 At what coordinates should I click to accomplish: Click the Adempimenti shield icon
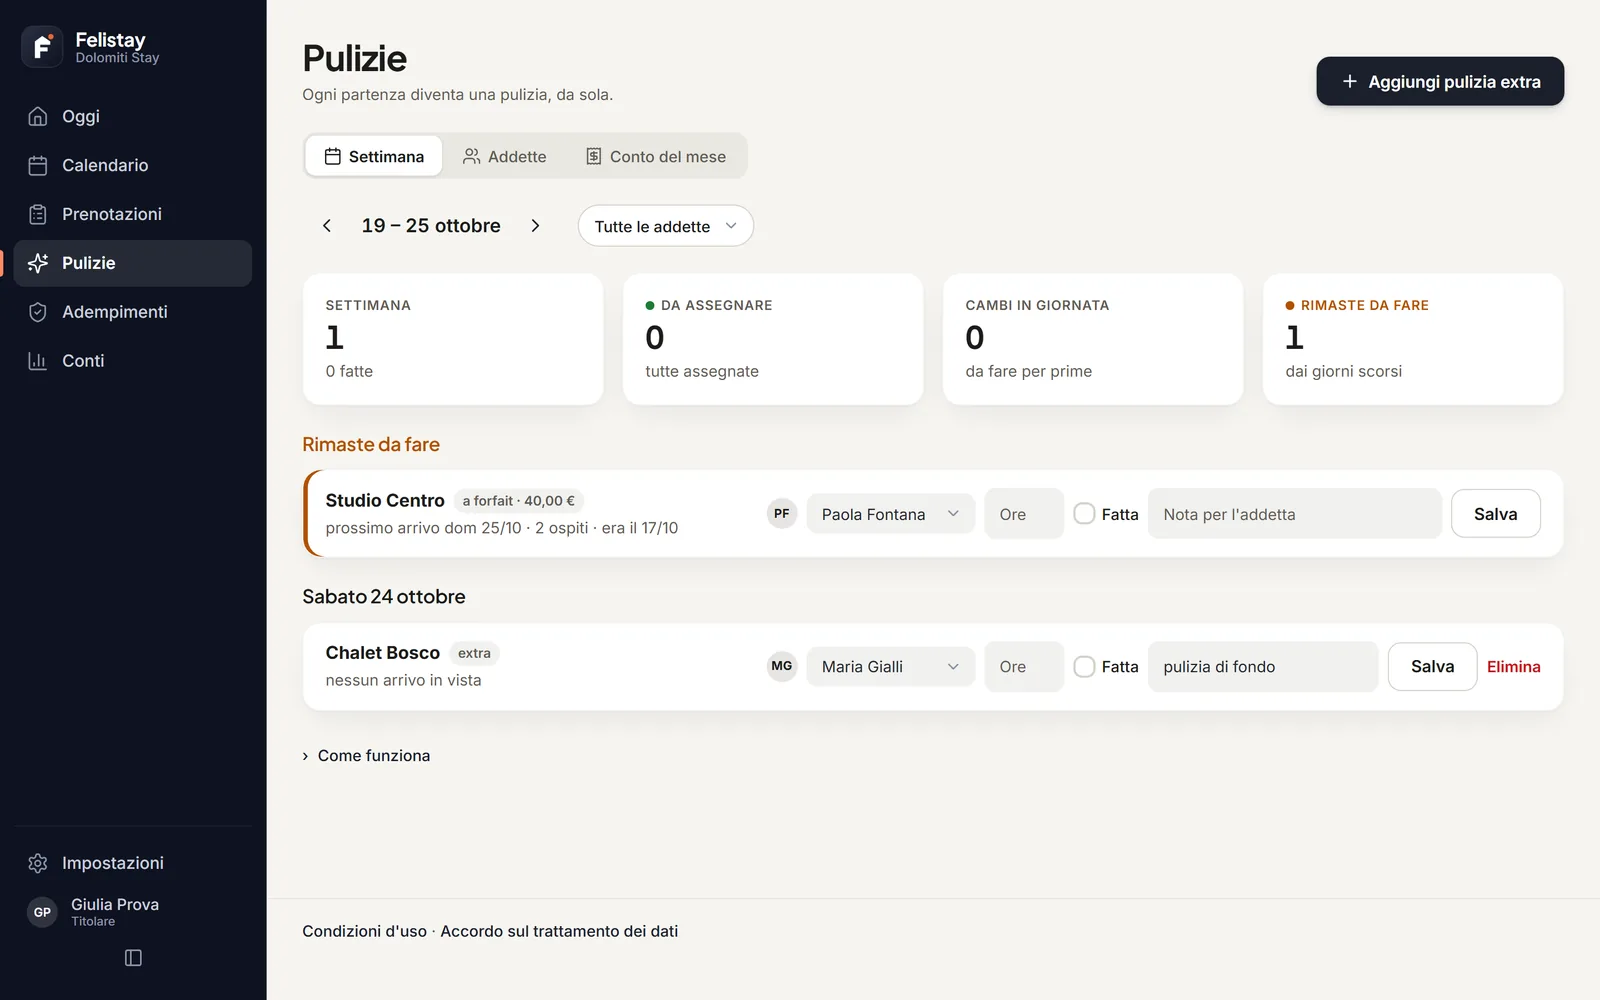click(38, 312)
